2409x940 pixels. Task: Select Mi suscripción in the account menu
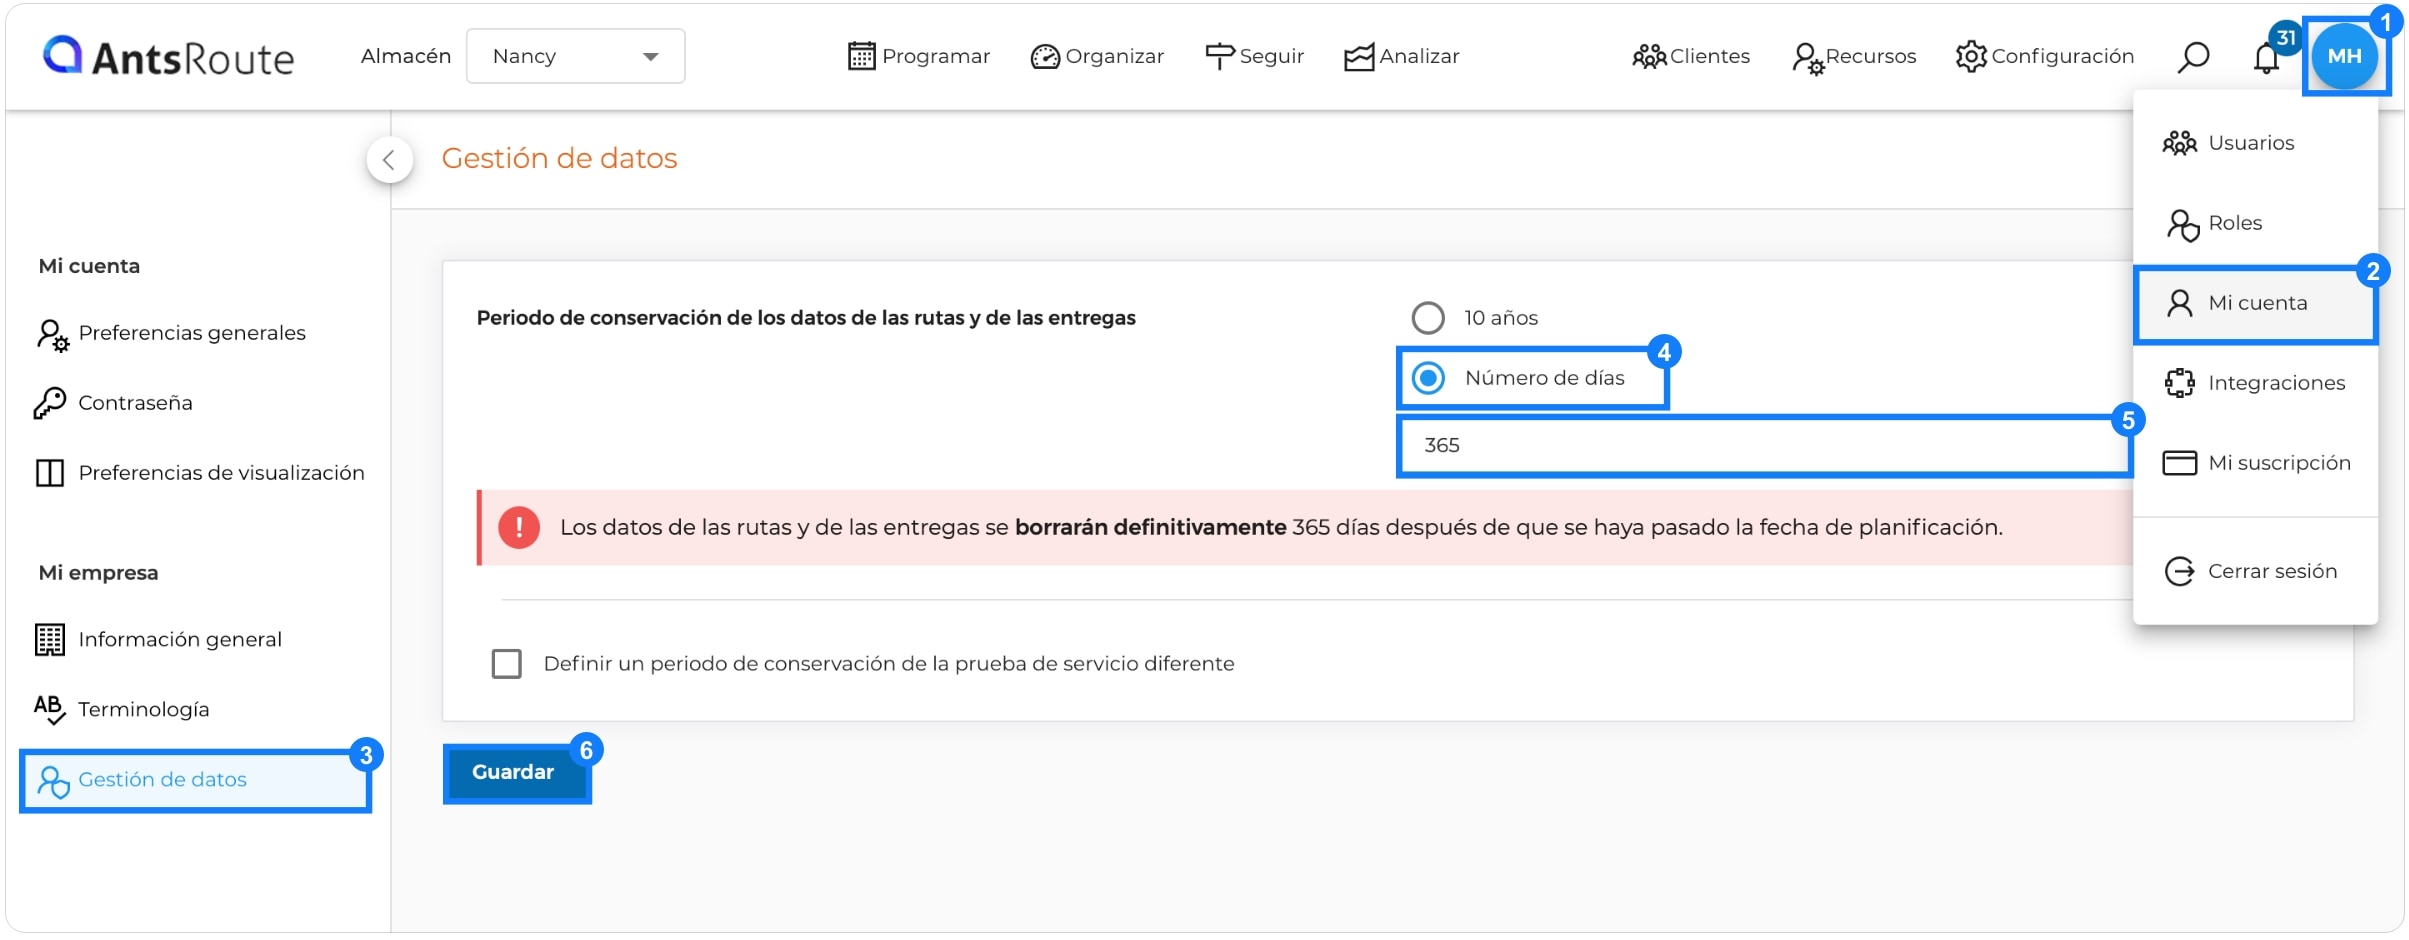pyautogui.click(x=2255, y=463)
